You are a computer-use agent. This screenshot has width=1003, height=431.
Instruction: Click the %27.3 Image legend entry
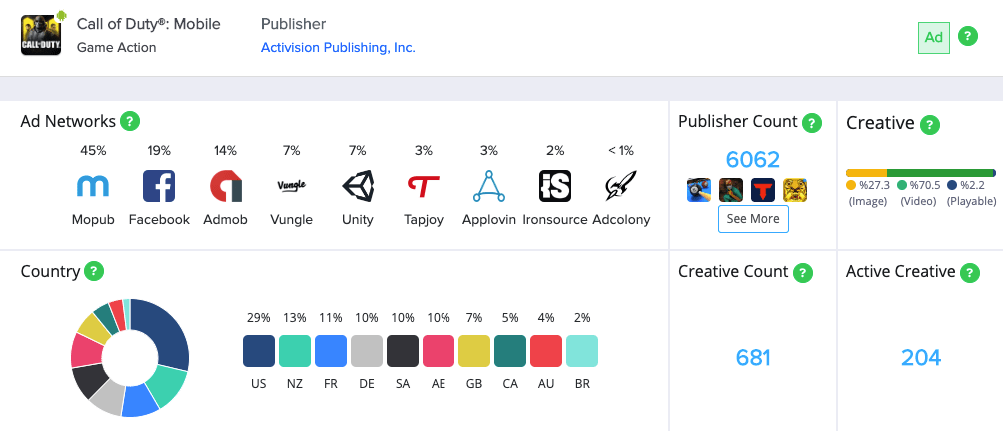point(867,193)
